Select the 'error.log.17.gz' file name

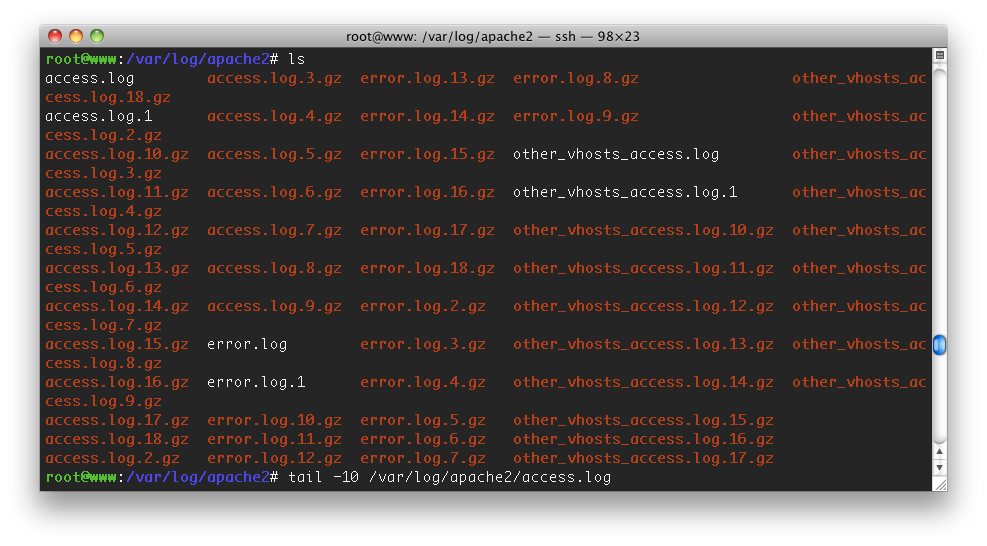coord(427,230)
